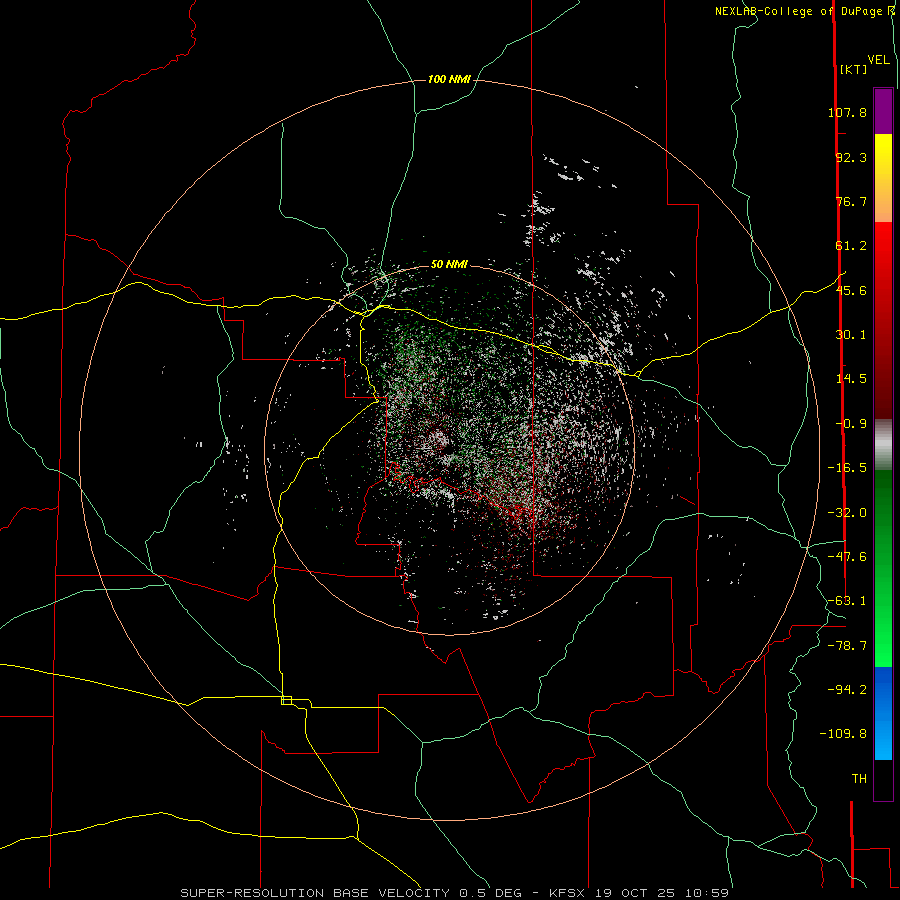Select the 92.3 scale value

click(x=851, y=157)
